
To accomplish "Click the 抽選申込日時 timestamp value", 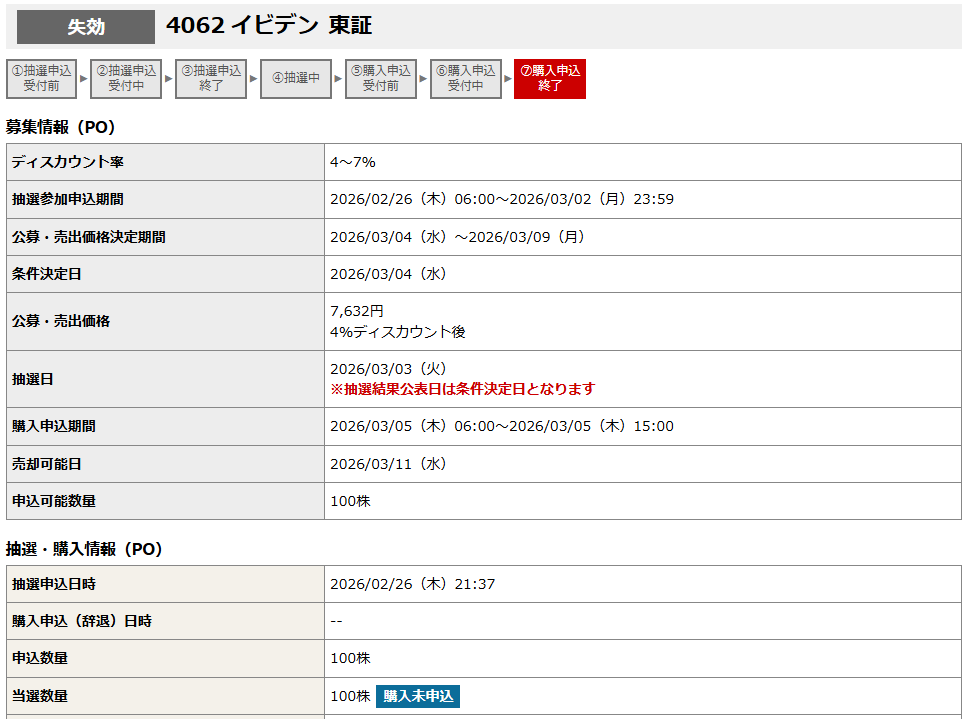I will 412,584.
